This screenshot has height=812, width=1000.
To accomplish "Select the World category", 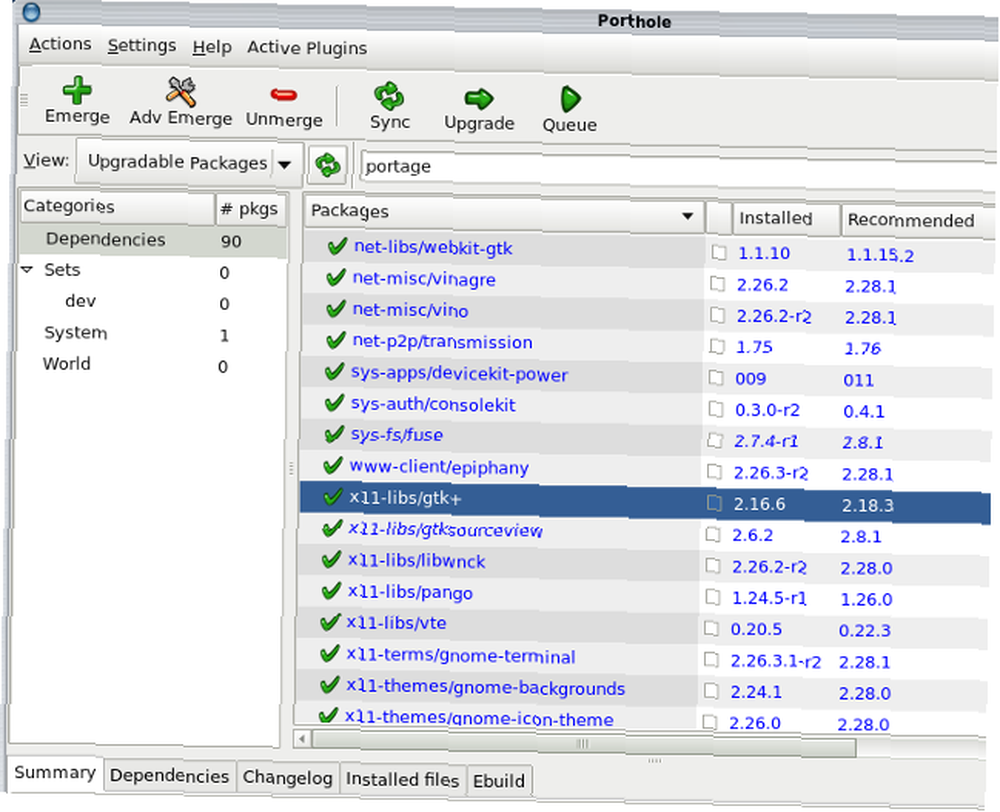I will point(150,365).
